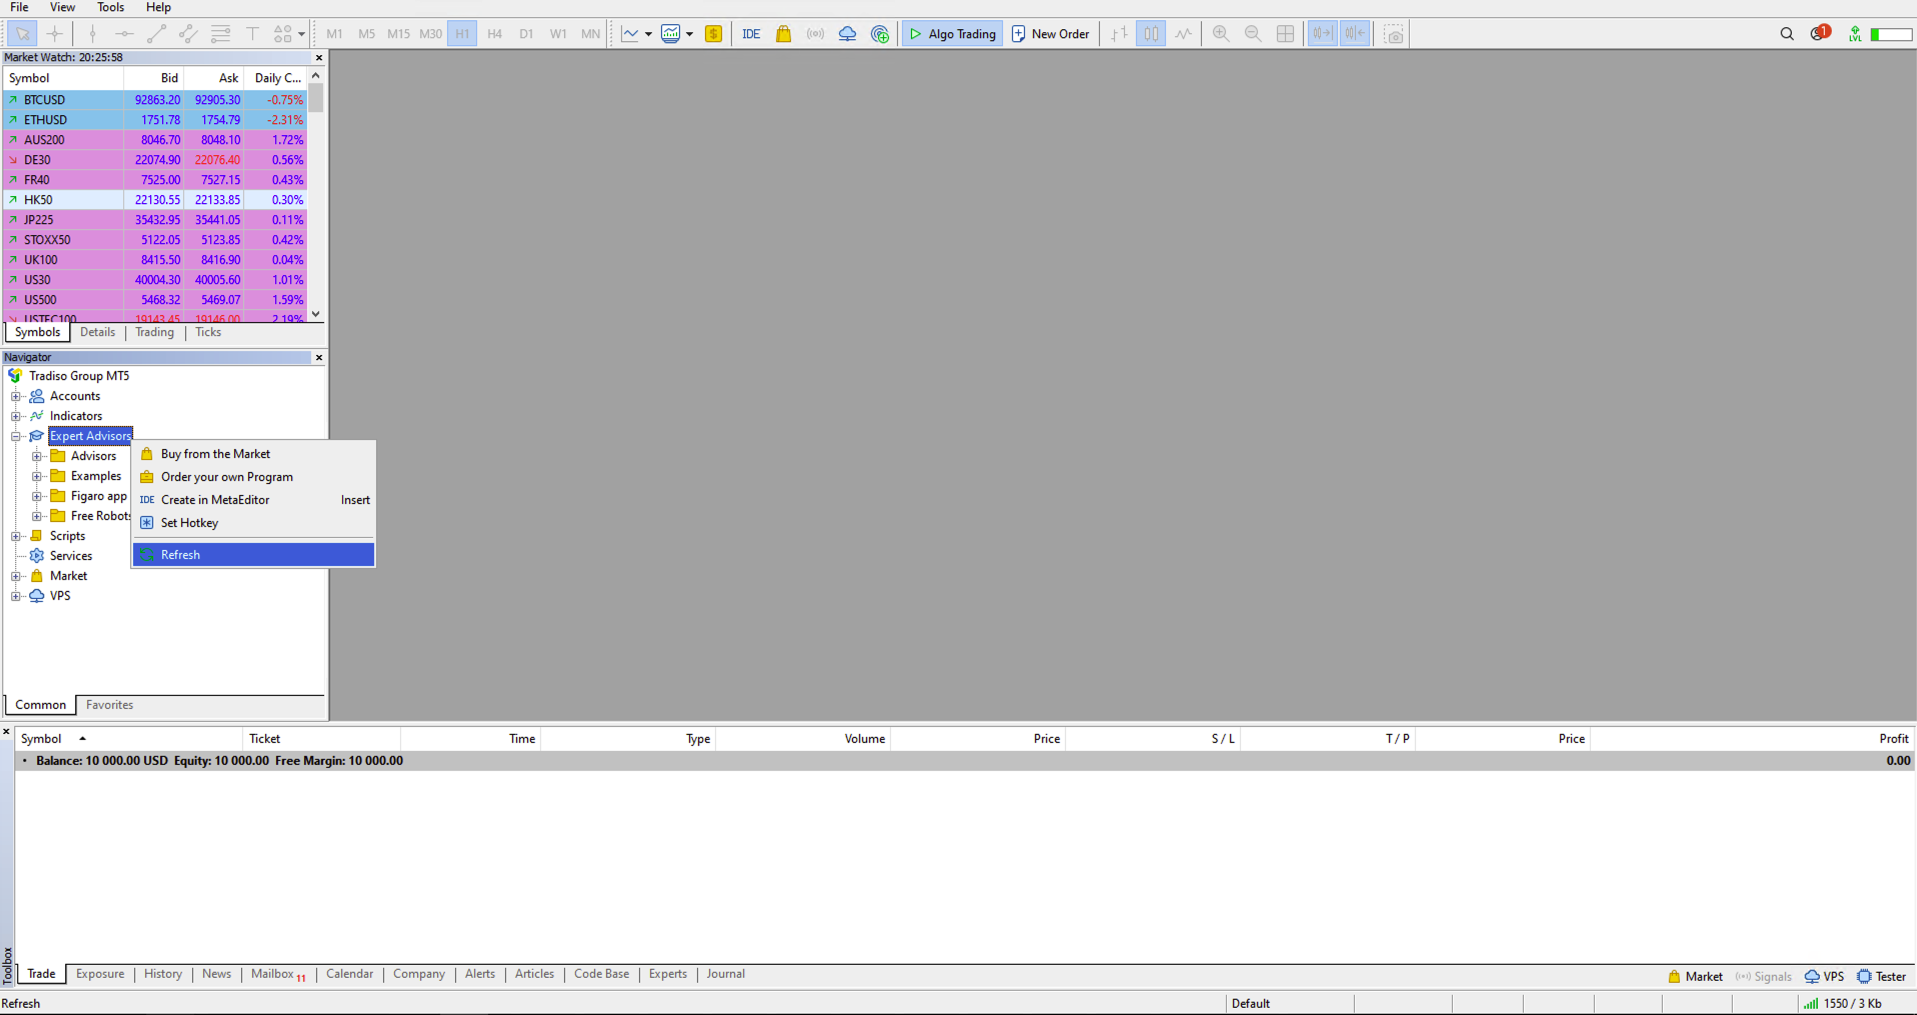
Task: Switch to line chart view
Action: click(1183, 34)
